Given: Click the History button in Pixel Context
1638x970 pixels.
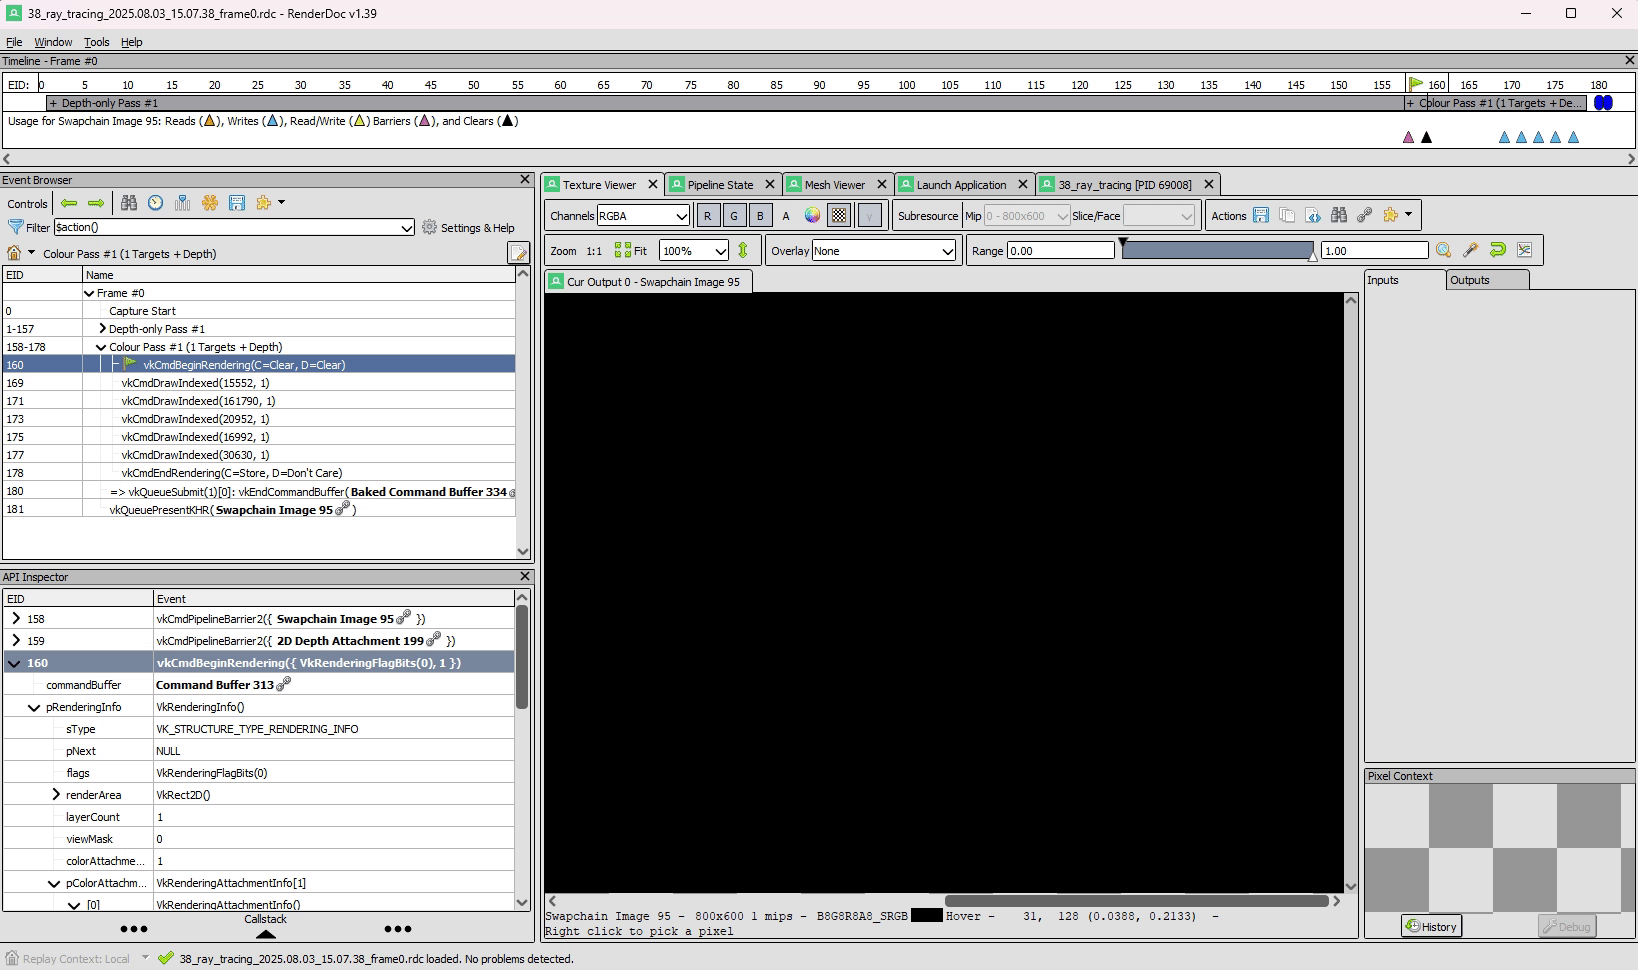Looking at the screenshot, I should [1430, 926].
